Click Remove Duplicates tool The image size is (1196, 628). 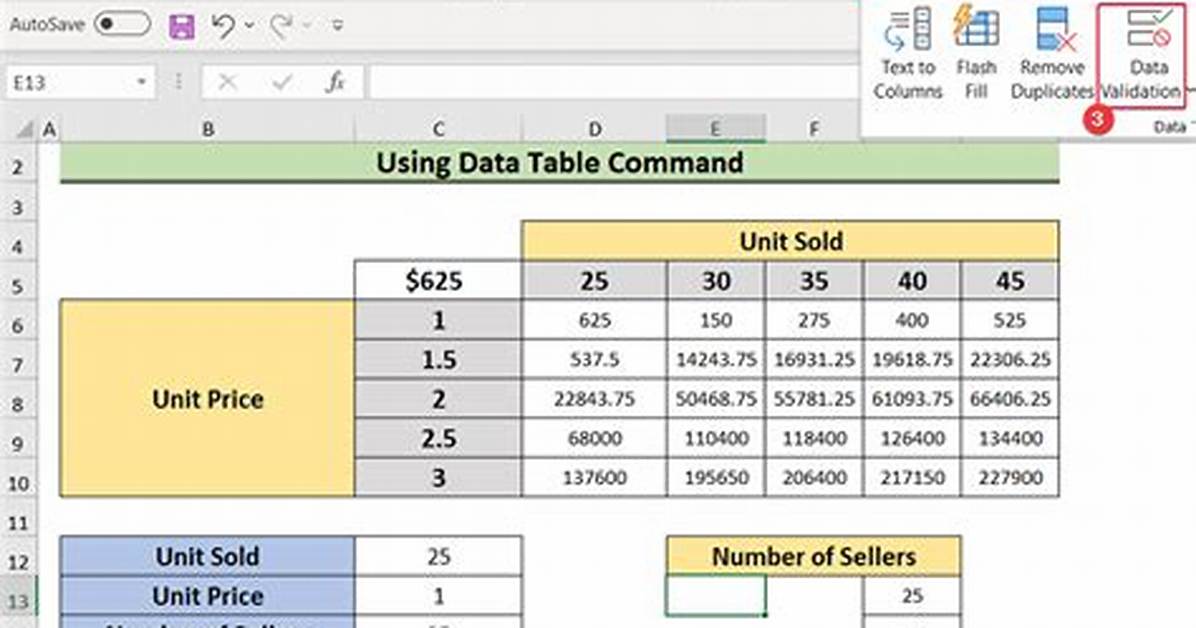point(1052,53)
